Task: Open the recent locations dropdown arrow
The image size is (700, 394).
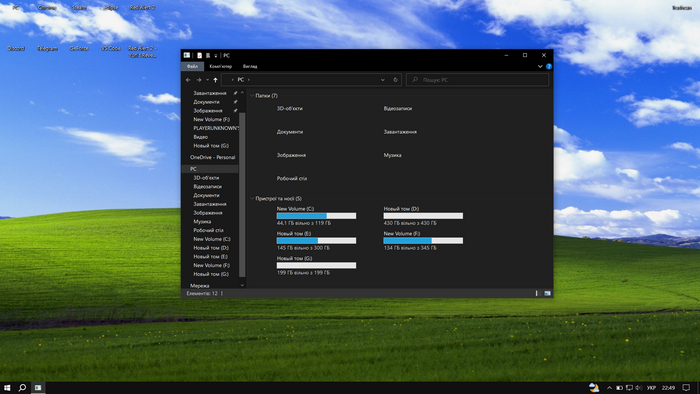Action: 208,80
